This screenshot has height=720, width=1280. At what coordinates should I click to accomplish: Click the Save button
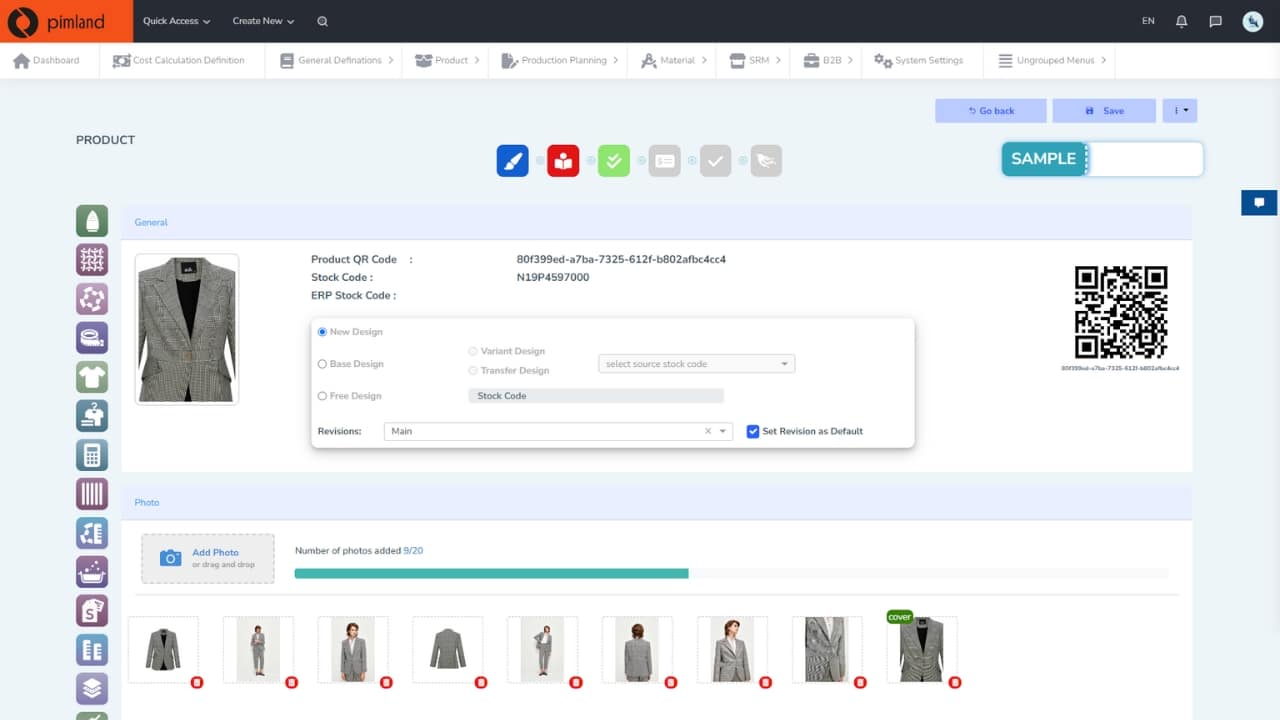point(1104,111)
